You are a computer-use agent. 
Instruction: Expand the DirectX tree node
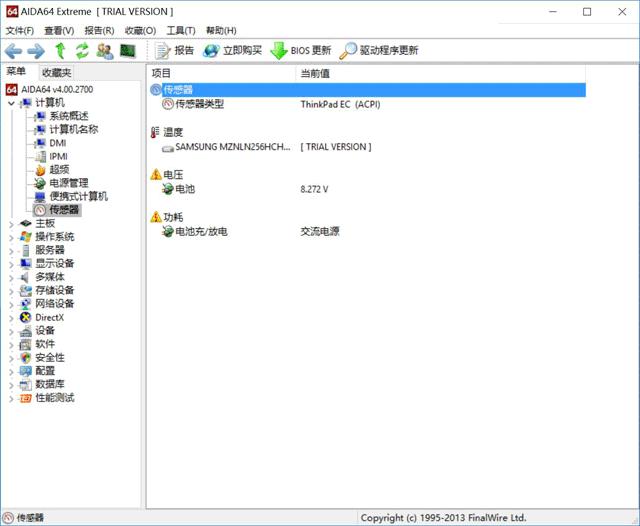point(11,318)
